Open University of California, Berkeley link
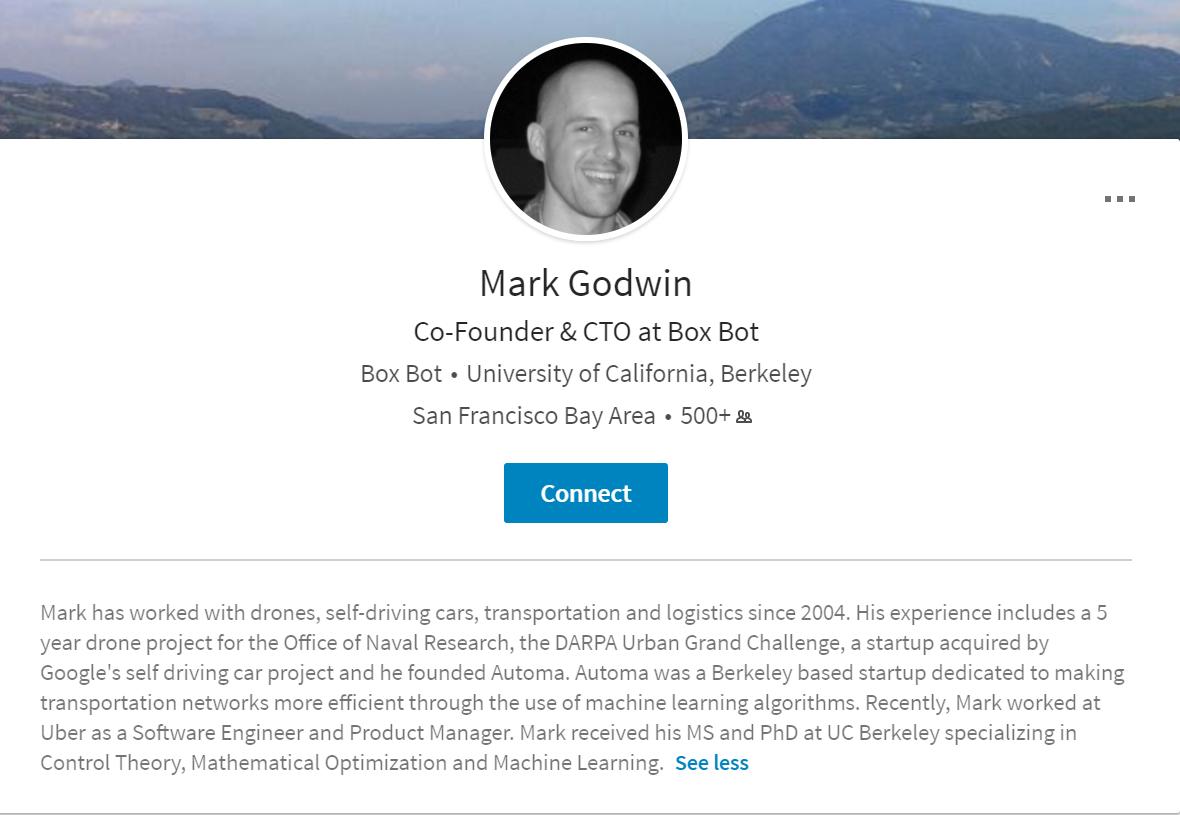The width and height of the screenshot is (1180, 815). pos(639,374)
